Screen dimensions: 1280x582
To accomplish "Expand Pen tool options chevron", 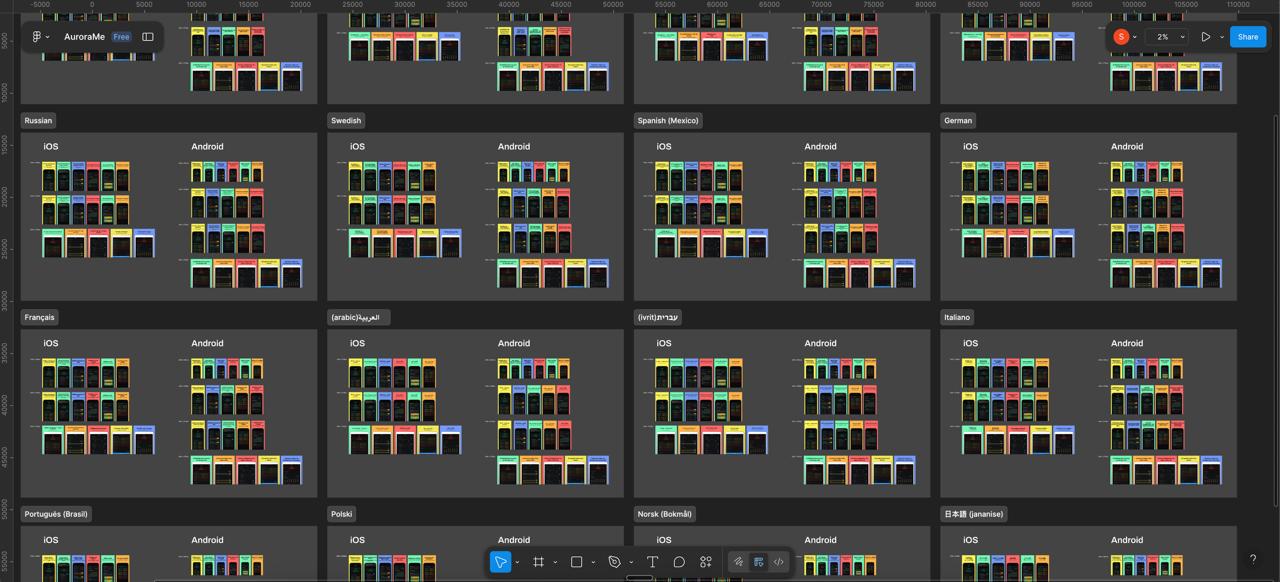I will [631, 562].
